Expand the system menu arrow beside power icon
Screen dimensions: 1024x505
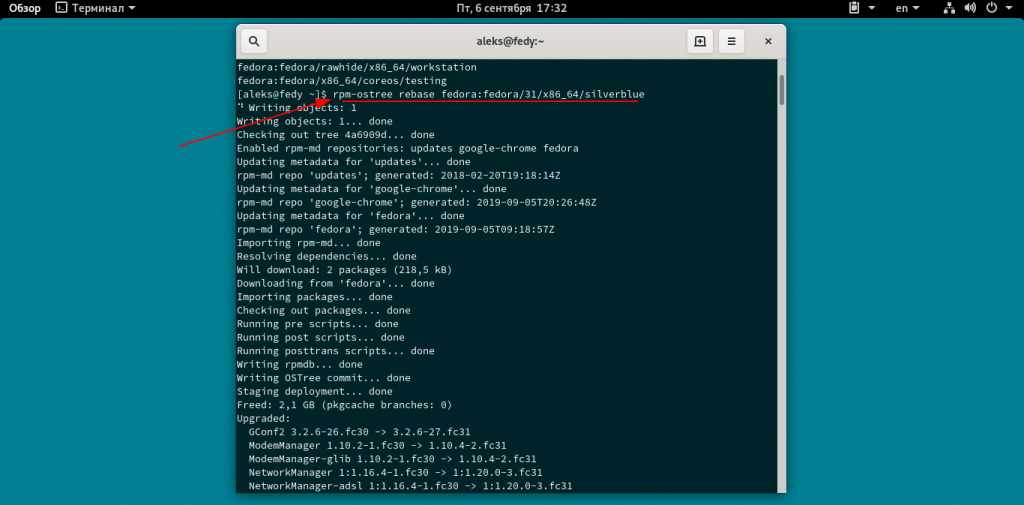pos(1010,8)
